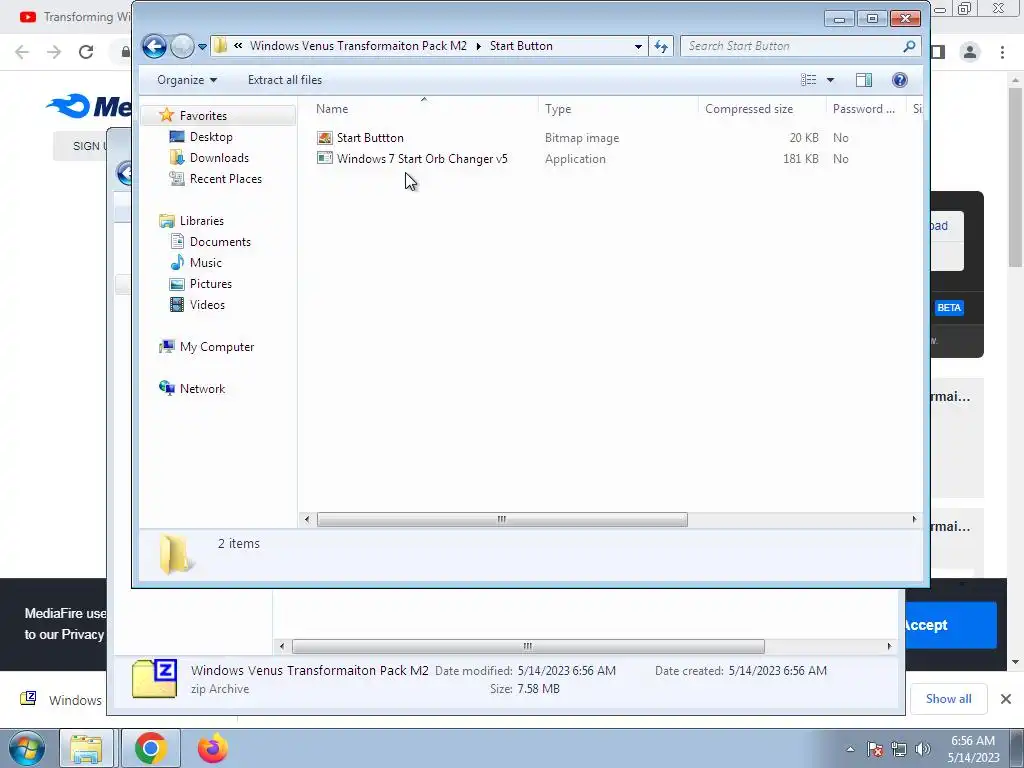Expand the address bar history dropdown

point(638,46)
